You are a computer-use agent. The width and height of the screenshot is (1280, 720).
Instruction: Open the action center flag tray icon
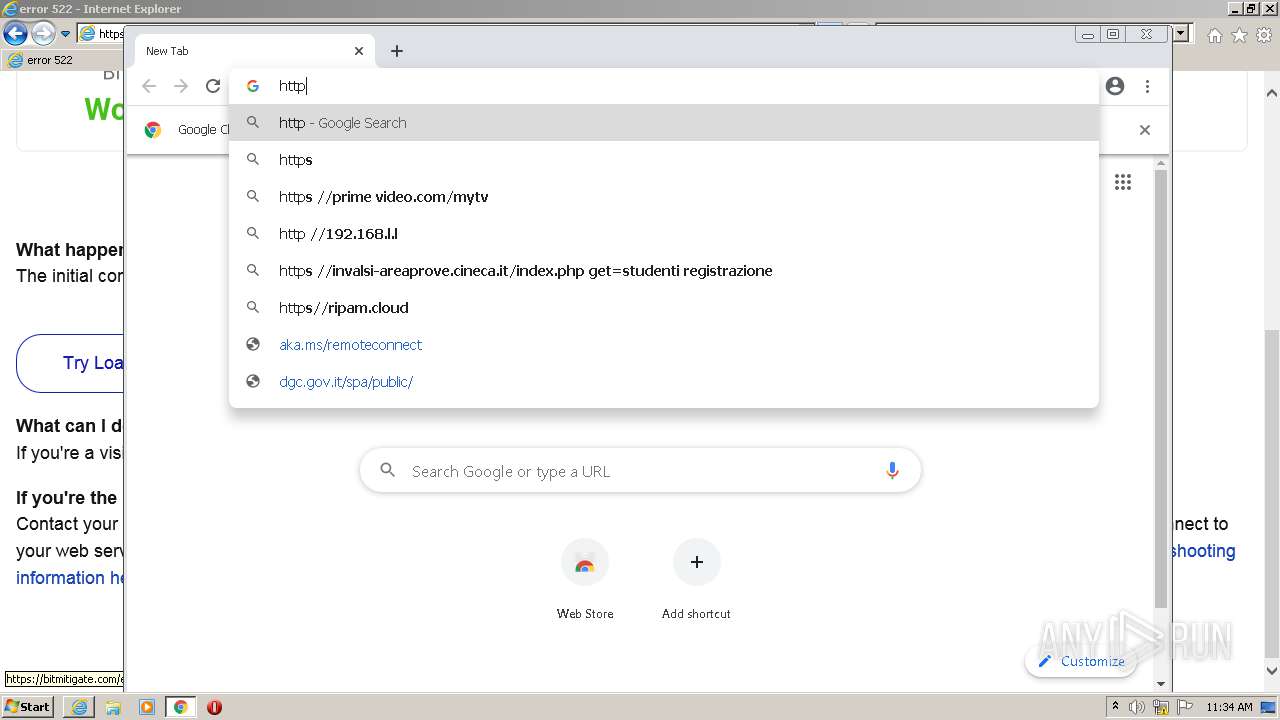point(1184,707)
